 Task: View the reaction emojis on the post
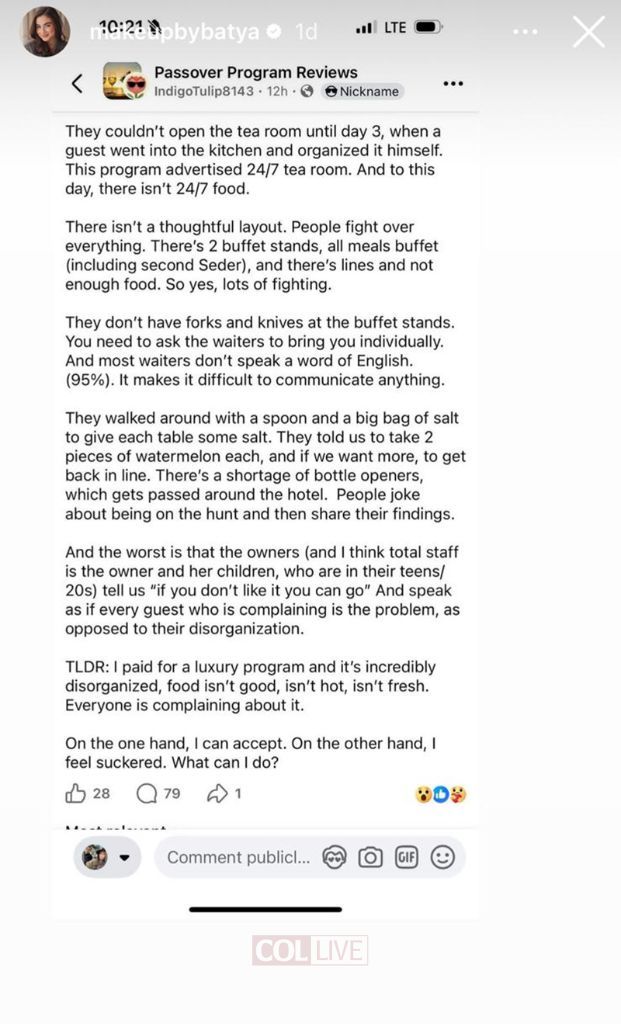tap(441, 794)
